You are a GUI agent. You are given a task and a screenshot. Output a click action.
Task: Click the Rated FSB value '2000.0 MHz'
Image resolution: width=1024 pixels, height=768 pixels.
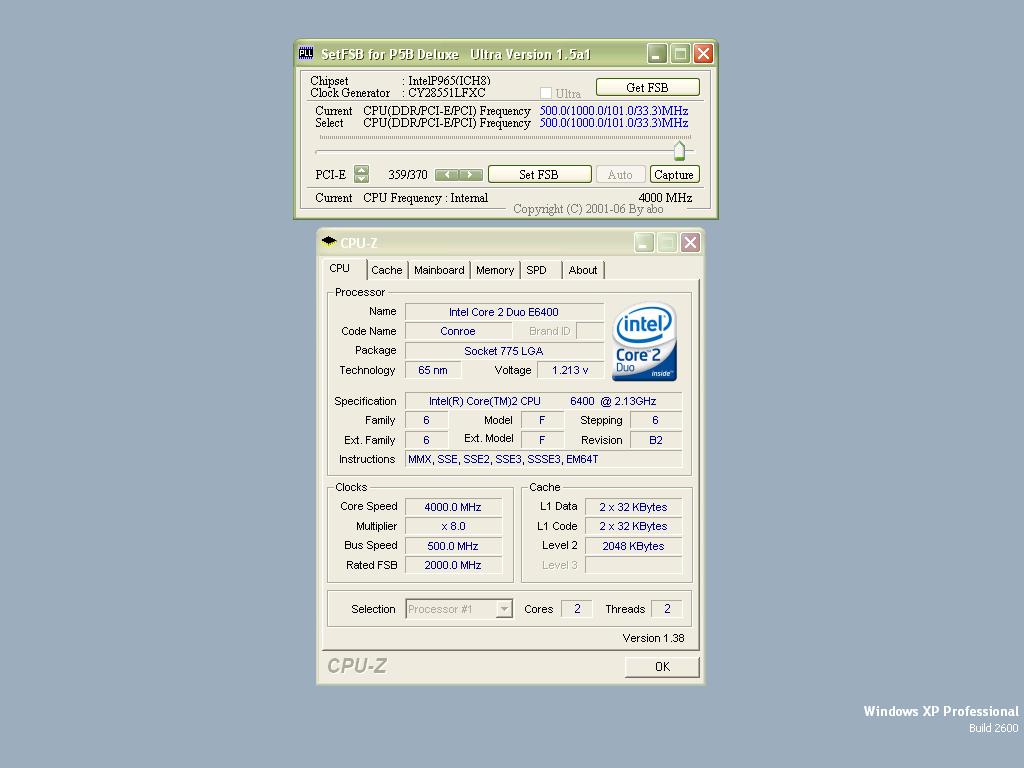point(453,565)
